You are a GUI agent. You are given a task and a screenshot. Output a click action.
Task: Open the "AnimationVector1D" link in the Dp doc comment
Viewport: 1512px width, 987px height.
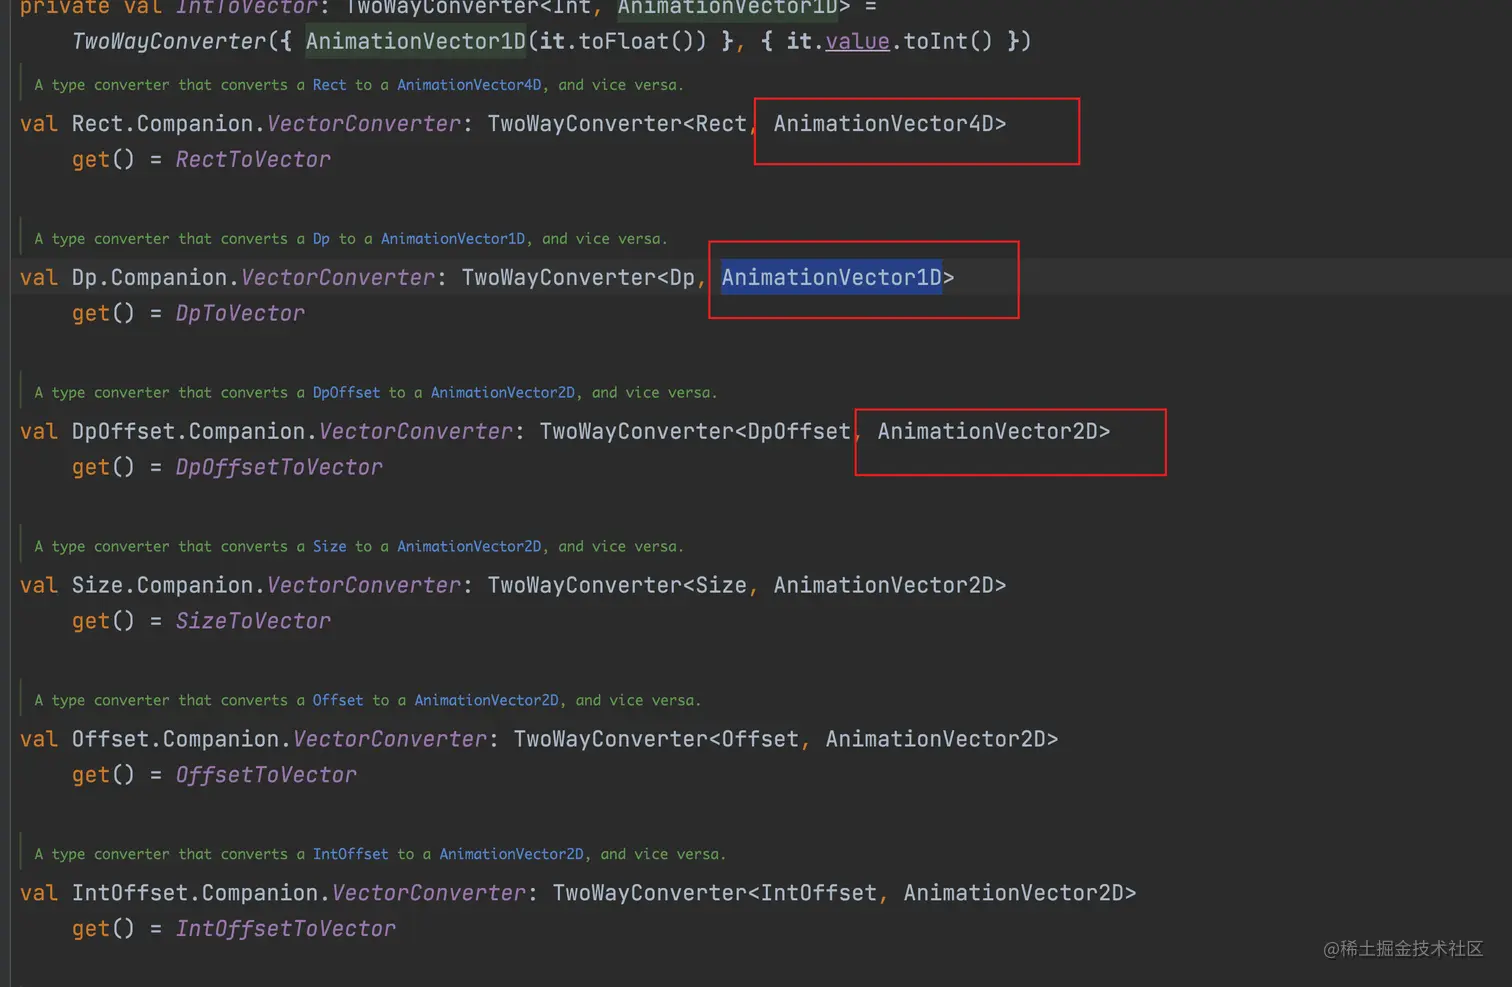click(453, 239)
